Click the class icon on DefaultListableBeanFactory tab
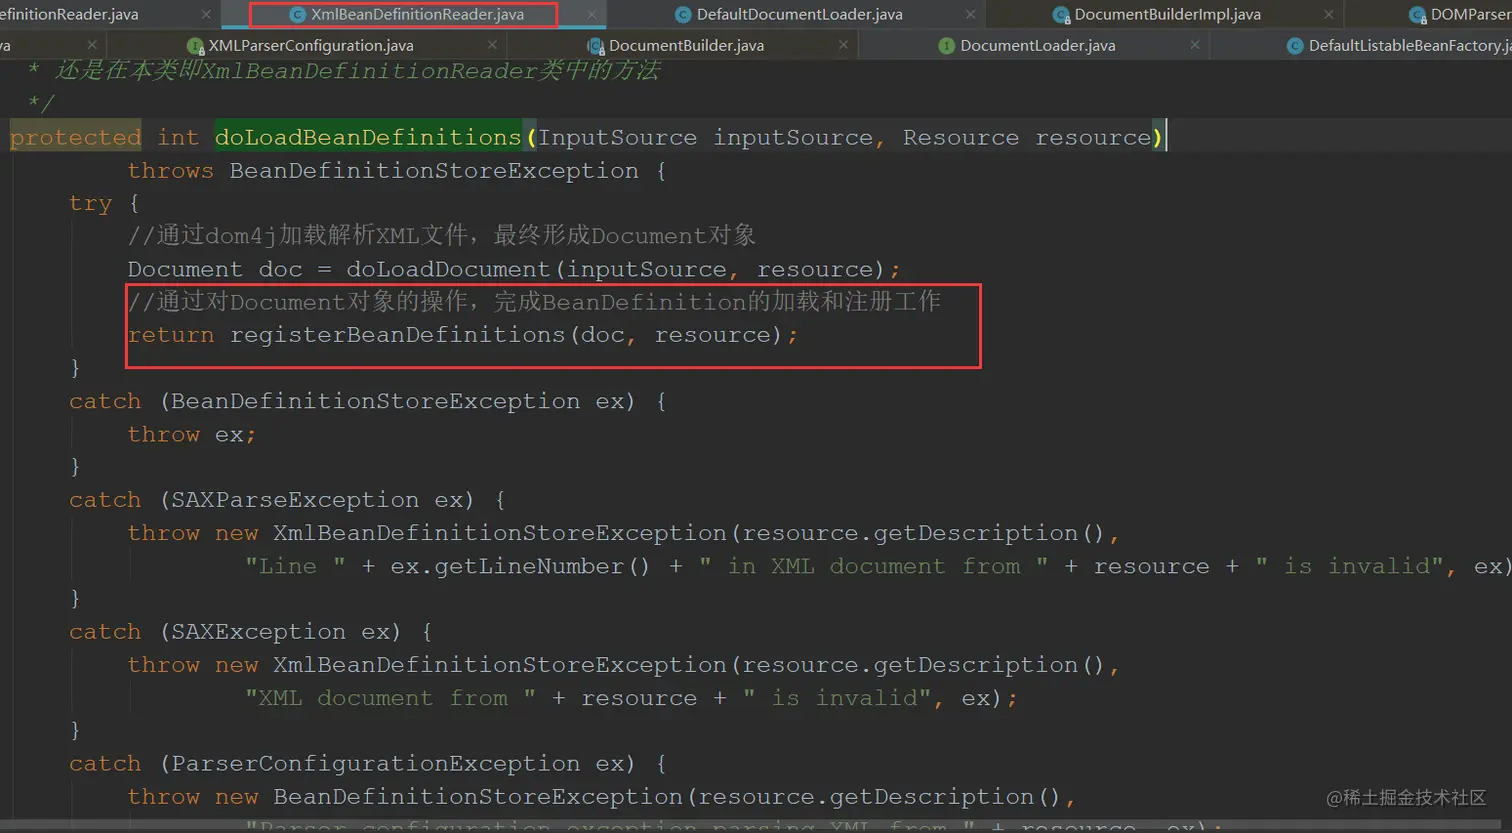The height and width of the screenshot is (833, 1512). click(1295, 46)
